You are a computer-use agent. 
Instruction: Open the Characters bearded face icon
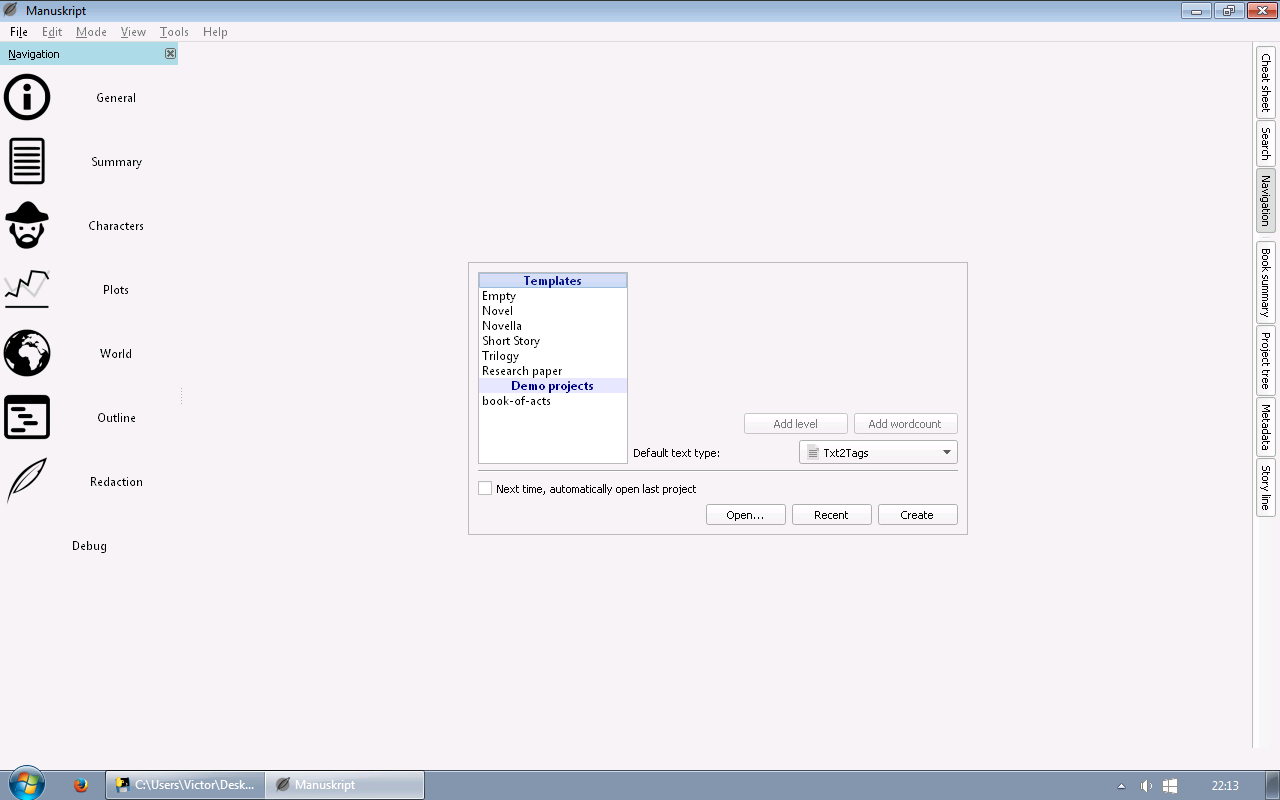[x=27, y=226]
